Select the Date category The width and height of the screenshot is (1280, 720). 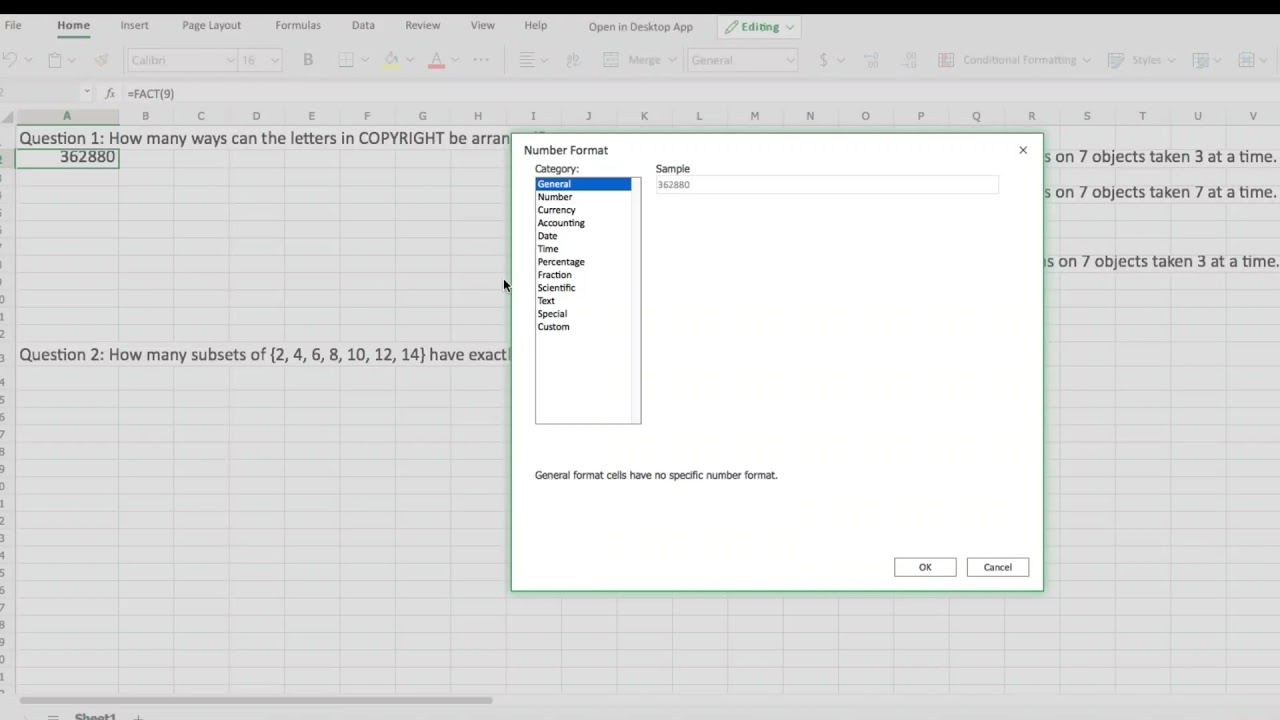point(583,236)
